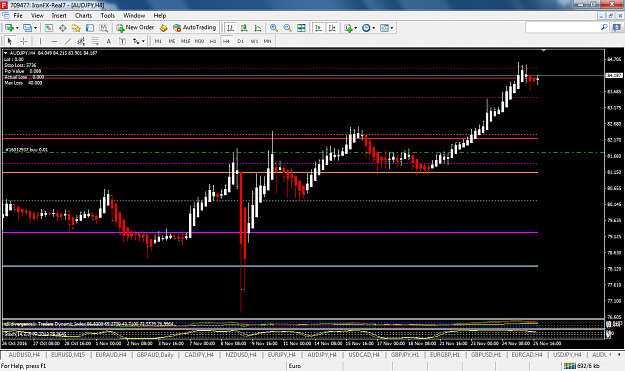Toggle the Terminal panel icon
Screen dimensions: 625x371
pyautogui.click(x=90, y=28)
